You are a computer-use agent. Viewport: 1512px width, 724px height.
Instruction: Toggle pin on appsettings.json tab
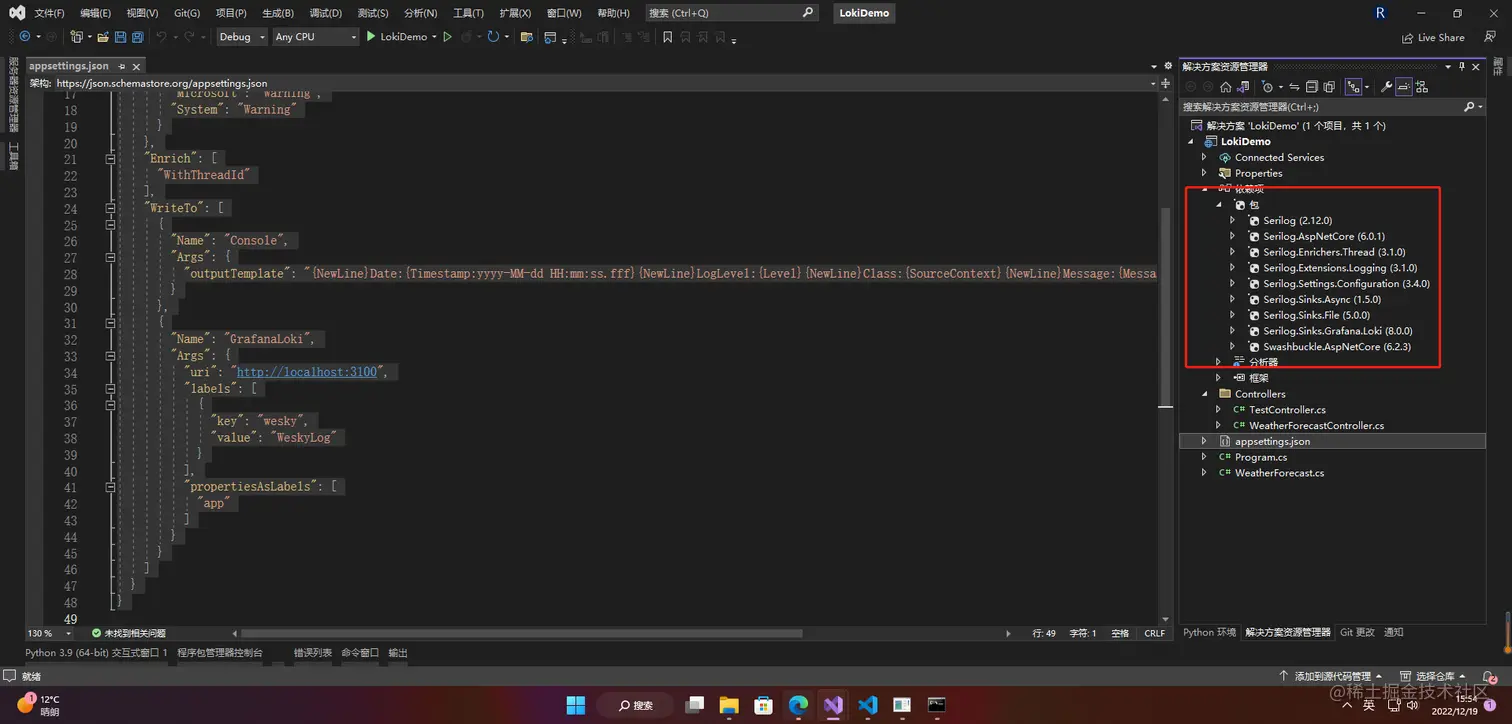point(122,67)
